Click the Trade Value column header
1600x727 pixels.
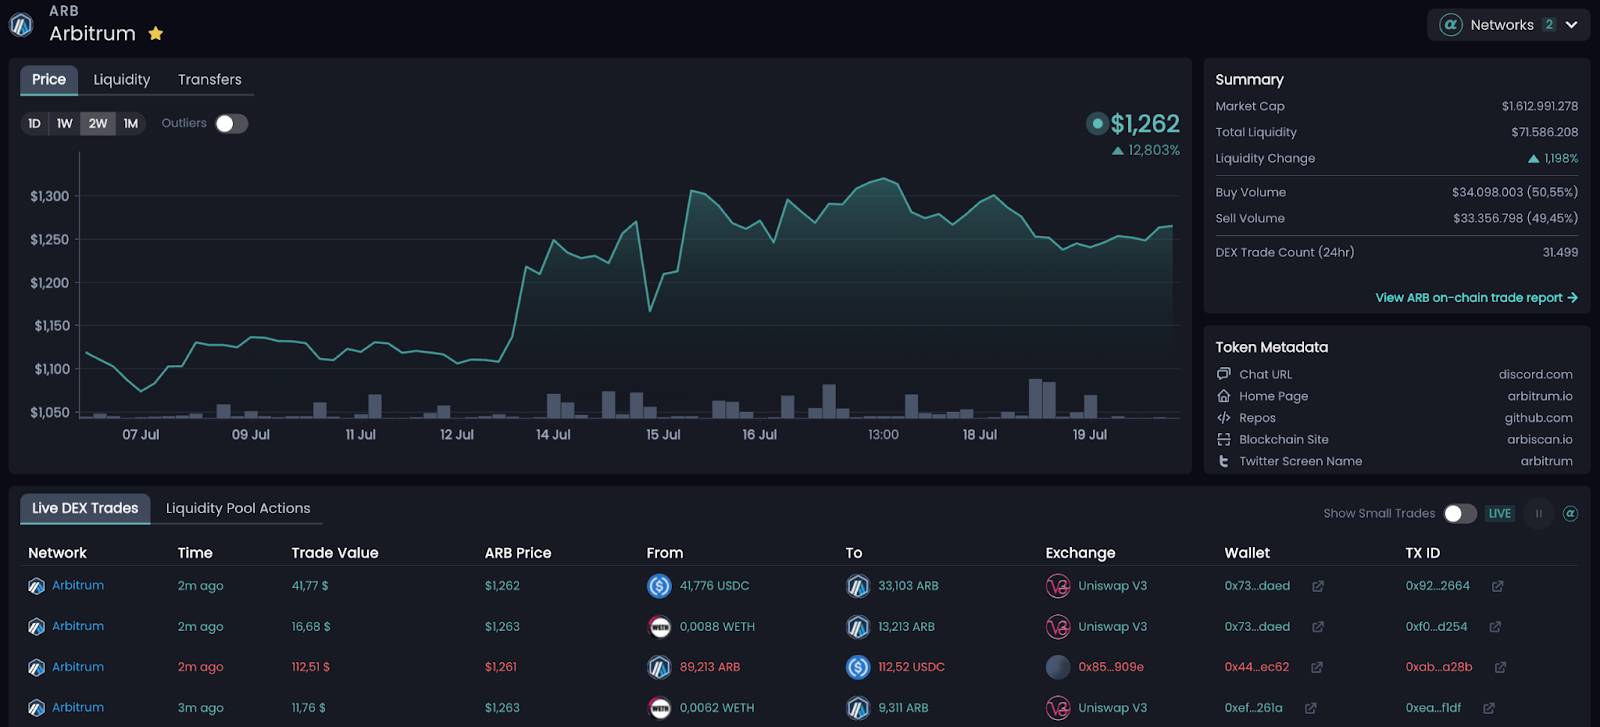335,553
